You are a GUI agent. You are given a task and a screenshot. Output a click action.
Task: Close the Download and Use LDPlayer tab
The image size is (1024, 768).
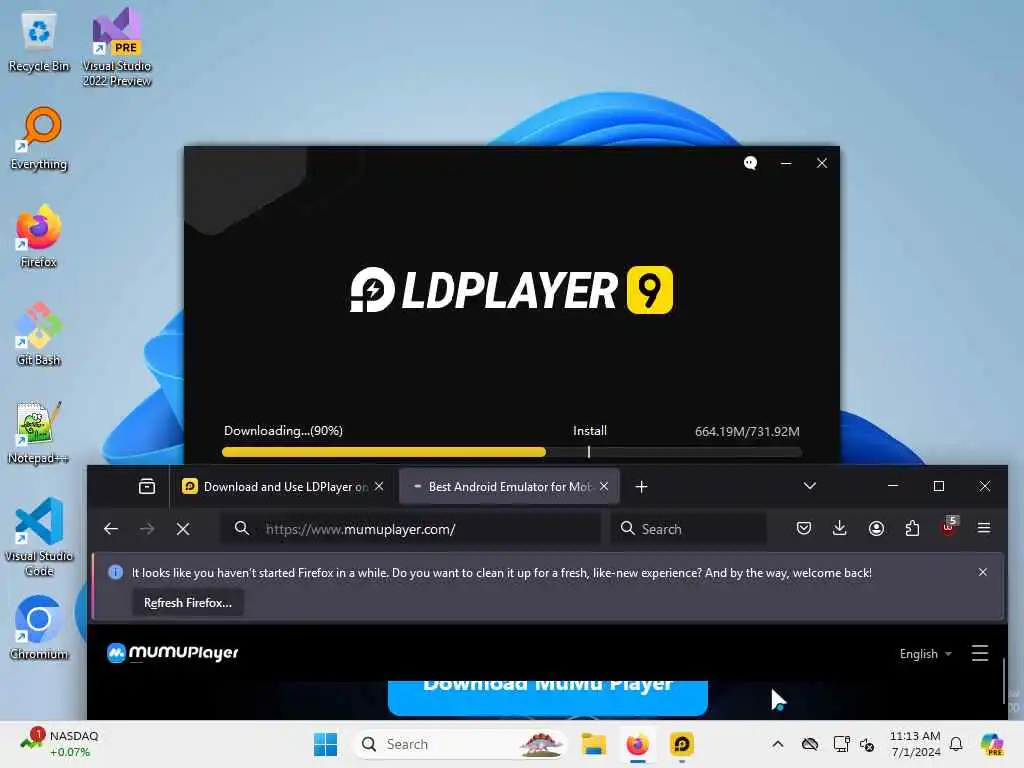coord(379,487)
